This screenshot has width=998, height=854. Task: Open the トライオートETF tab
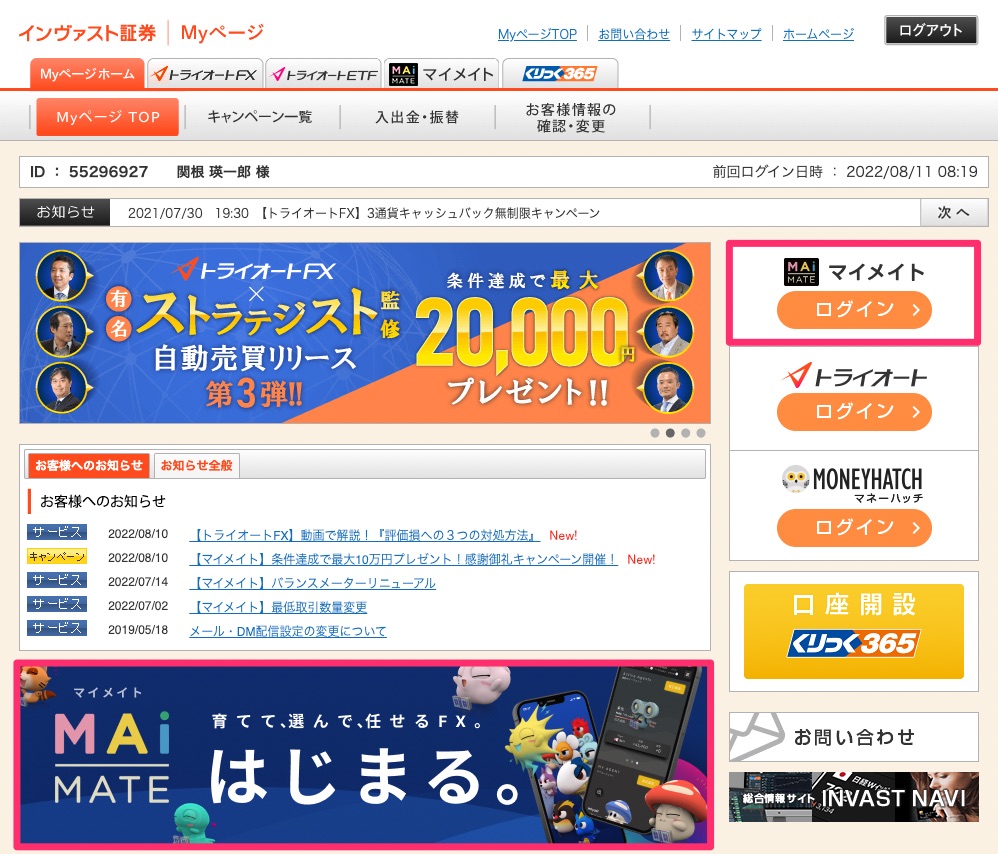click(x=323, y=74)
